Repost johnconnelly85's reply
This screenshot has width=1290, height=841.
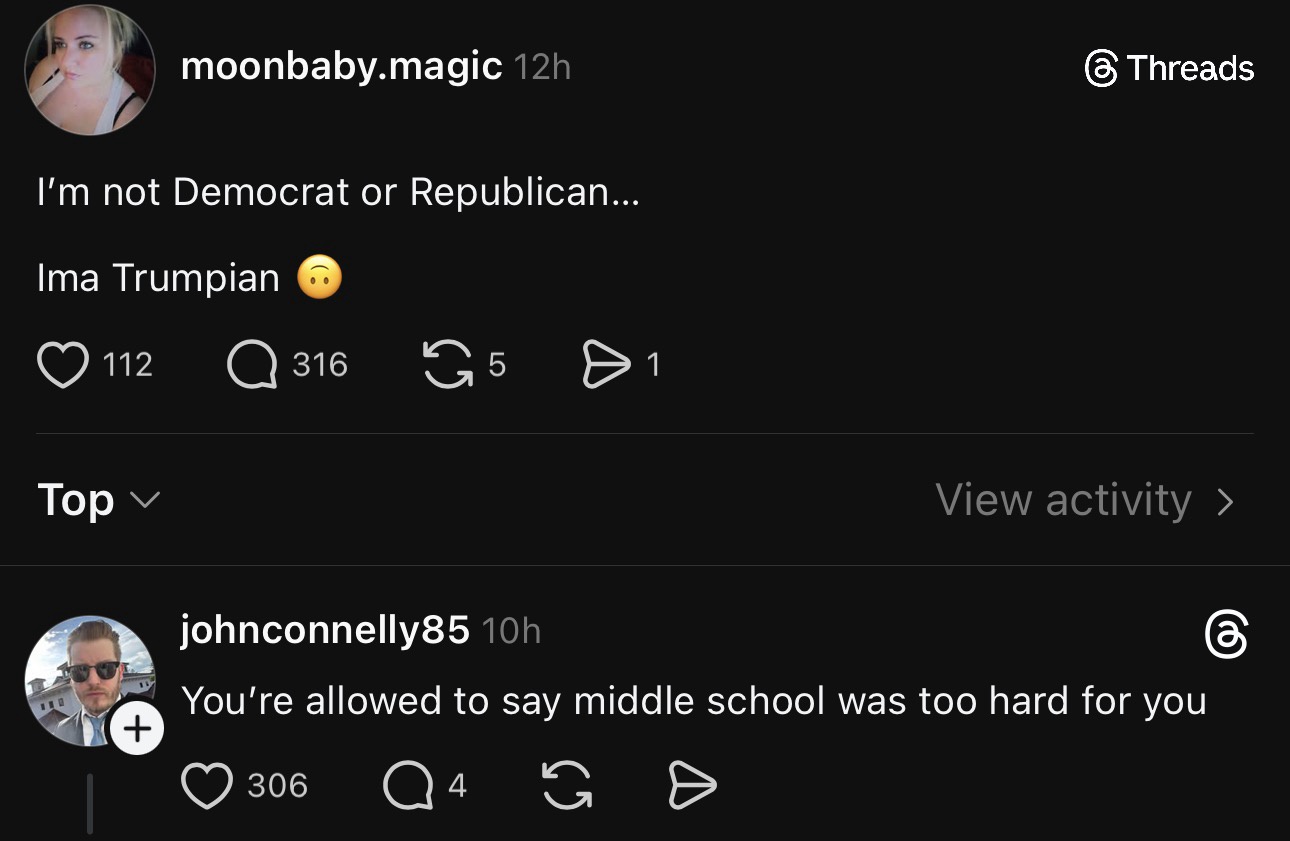(x=566, y=786)
